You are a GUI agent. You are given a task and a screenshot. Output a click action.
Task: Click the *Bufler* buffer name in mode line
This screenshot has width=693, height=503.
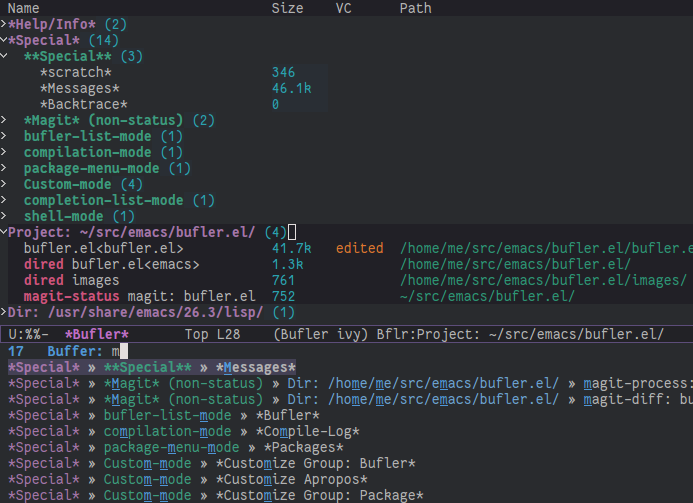pos(96,334)
